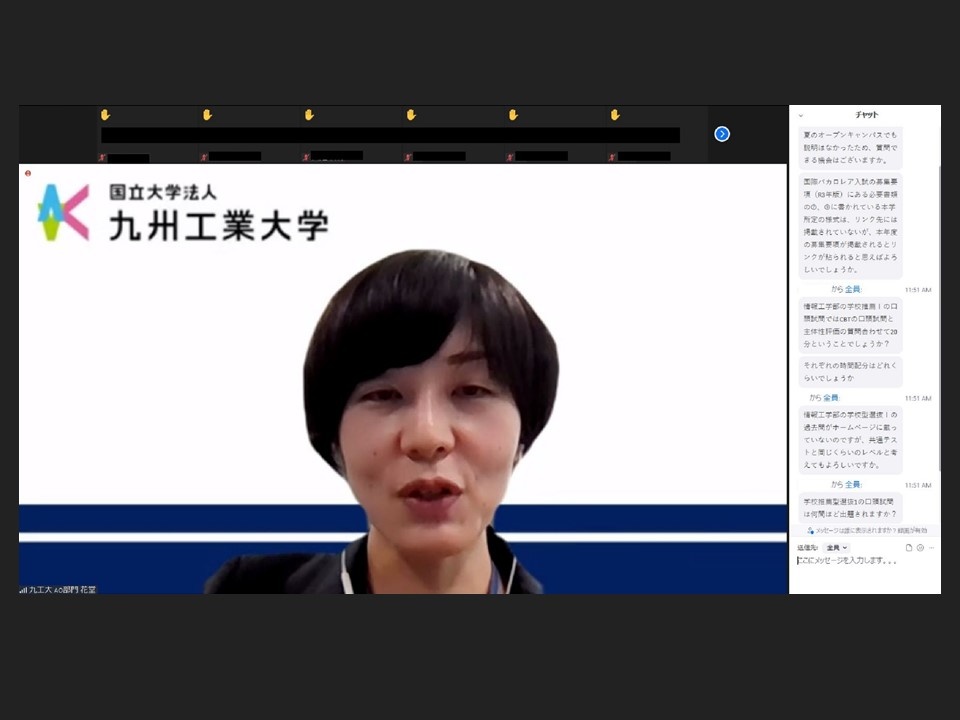Open the file attachment icon in chat
Viewport: 960px width, 720px height.
pos(909,548)
